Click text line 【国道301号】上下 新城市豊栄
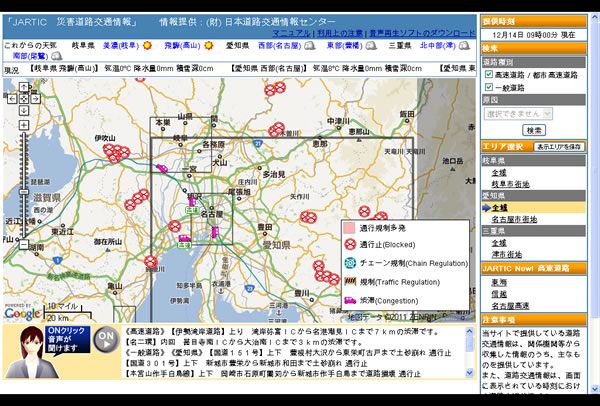This screenshot has height=406, width=600. pyautogui.click(x=246, y=363)
